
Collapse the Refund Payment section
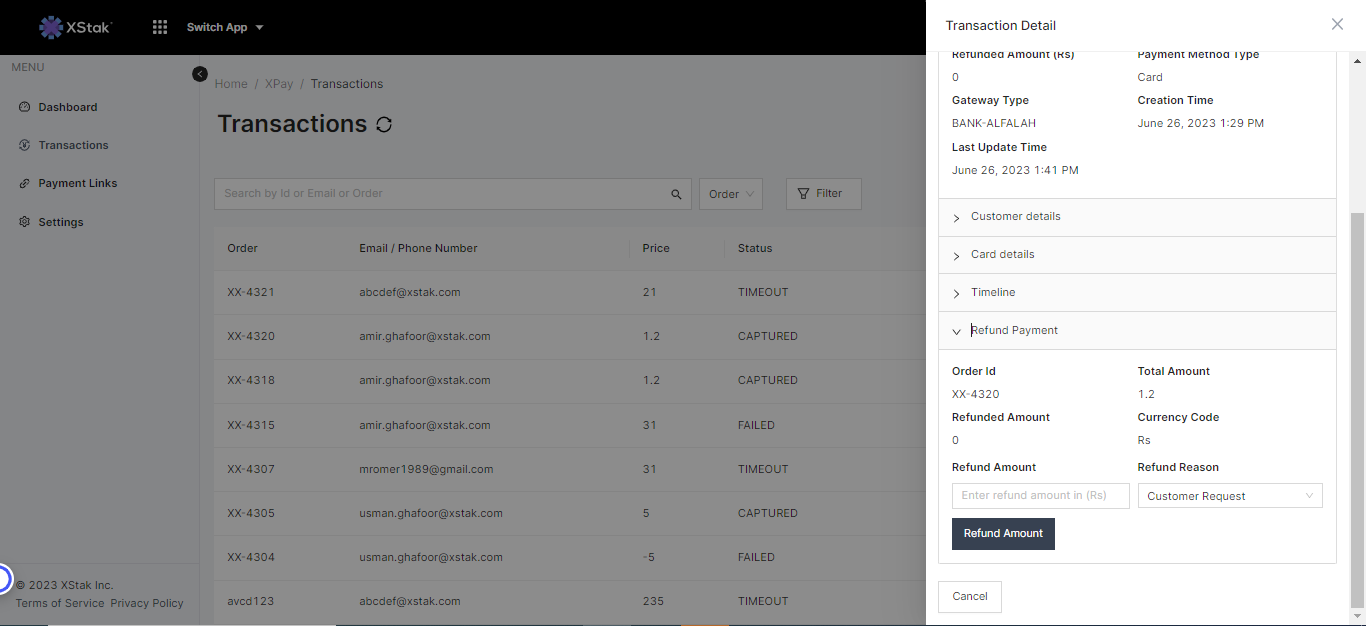pos(1013,331)
